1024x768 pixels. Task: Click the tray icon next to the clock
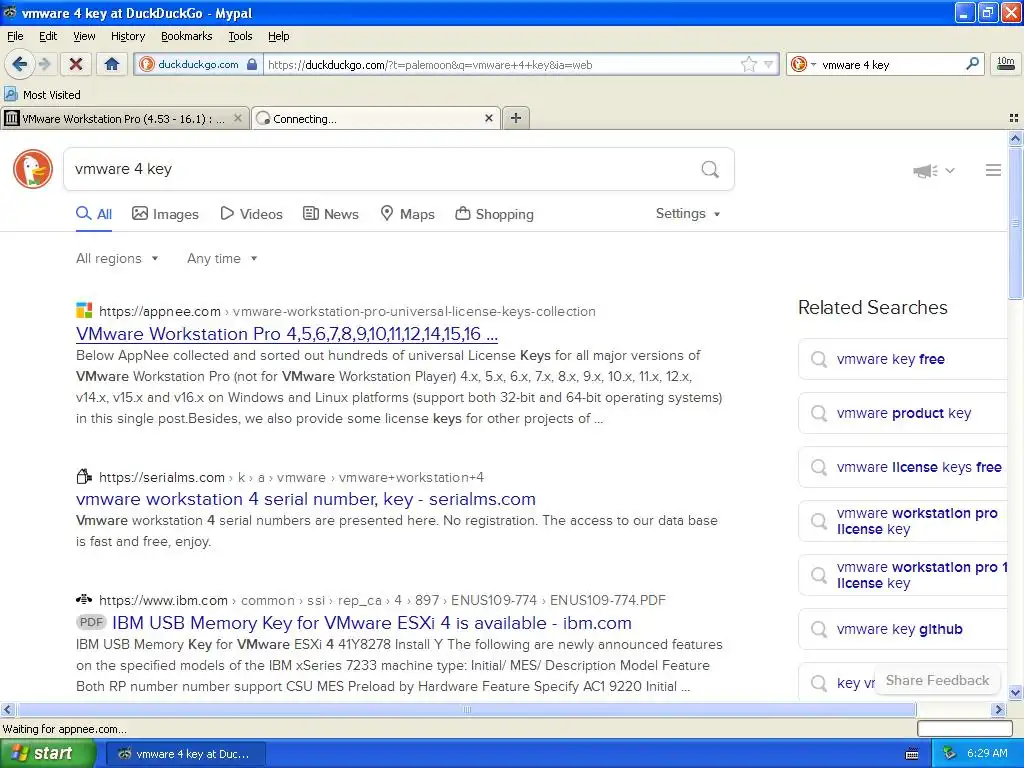click(950, 754)
